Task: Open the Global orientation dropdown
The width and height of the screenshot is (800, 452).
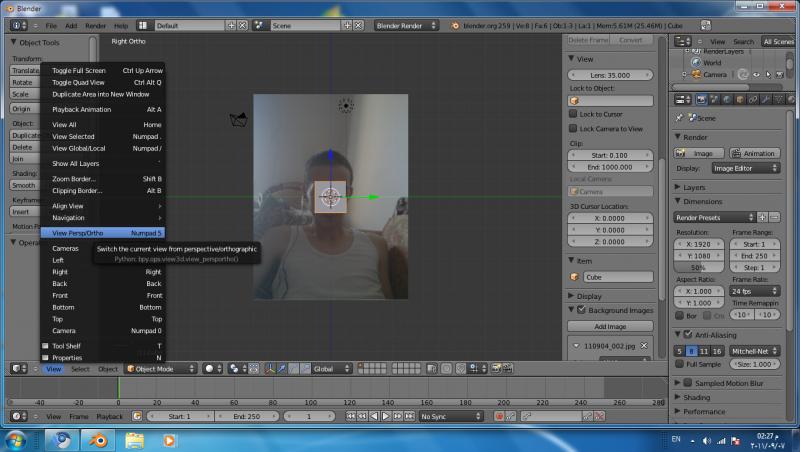Action: (x=331, y=368)
